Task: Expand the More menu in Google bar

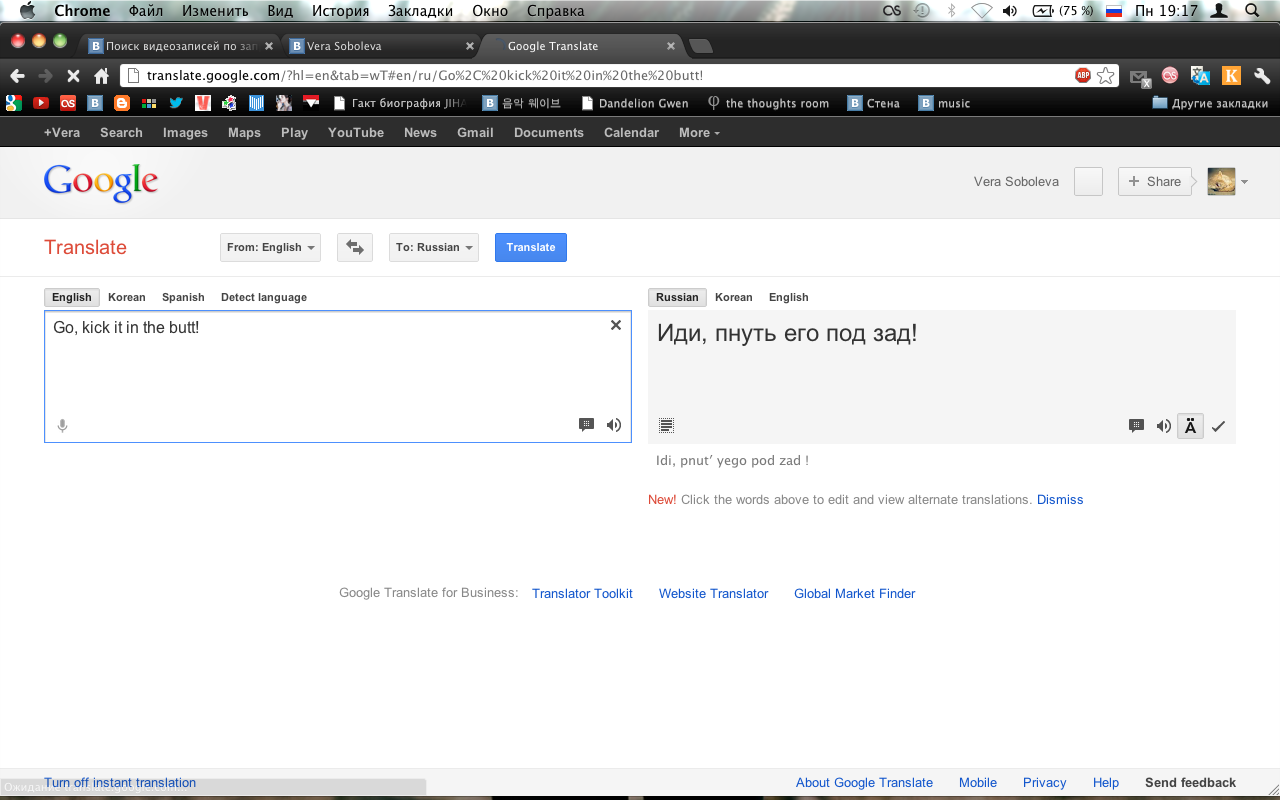Action: coord(699,132)
